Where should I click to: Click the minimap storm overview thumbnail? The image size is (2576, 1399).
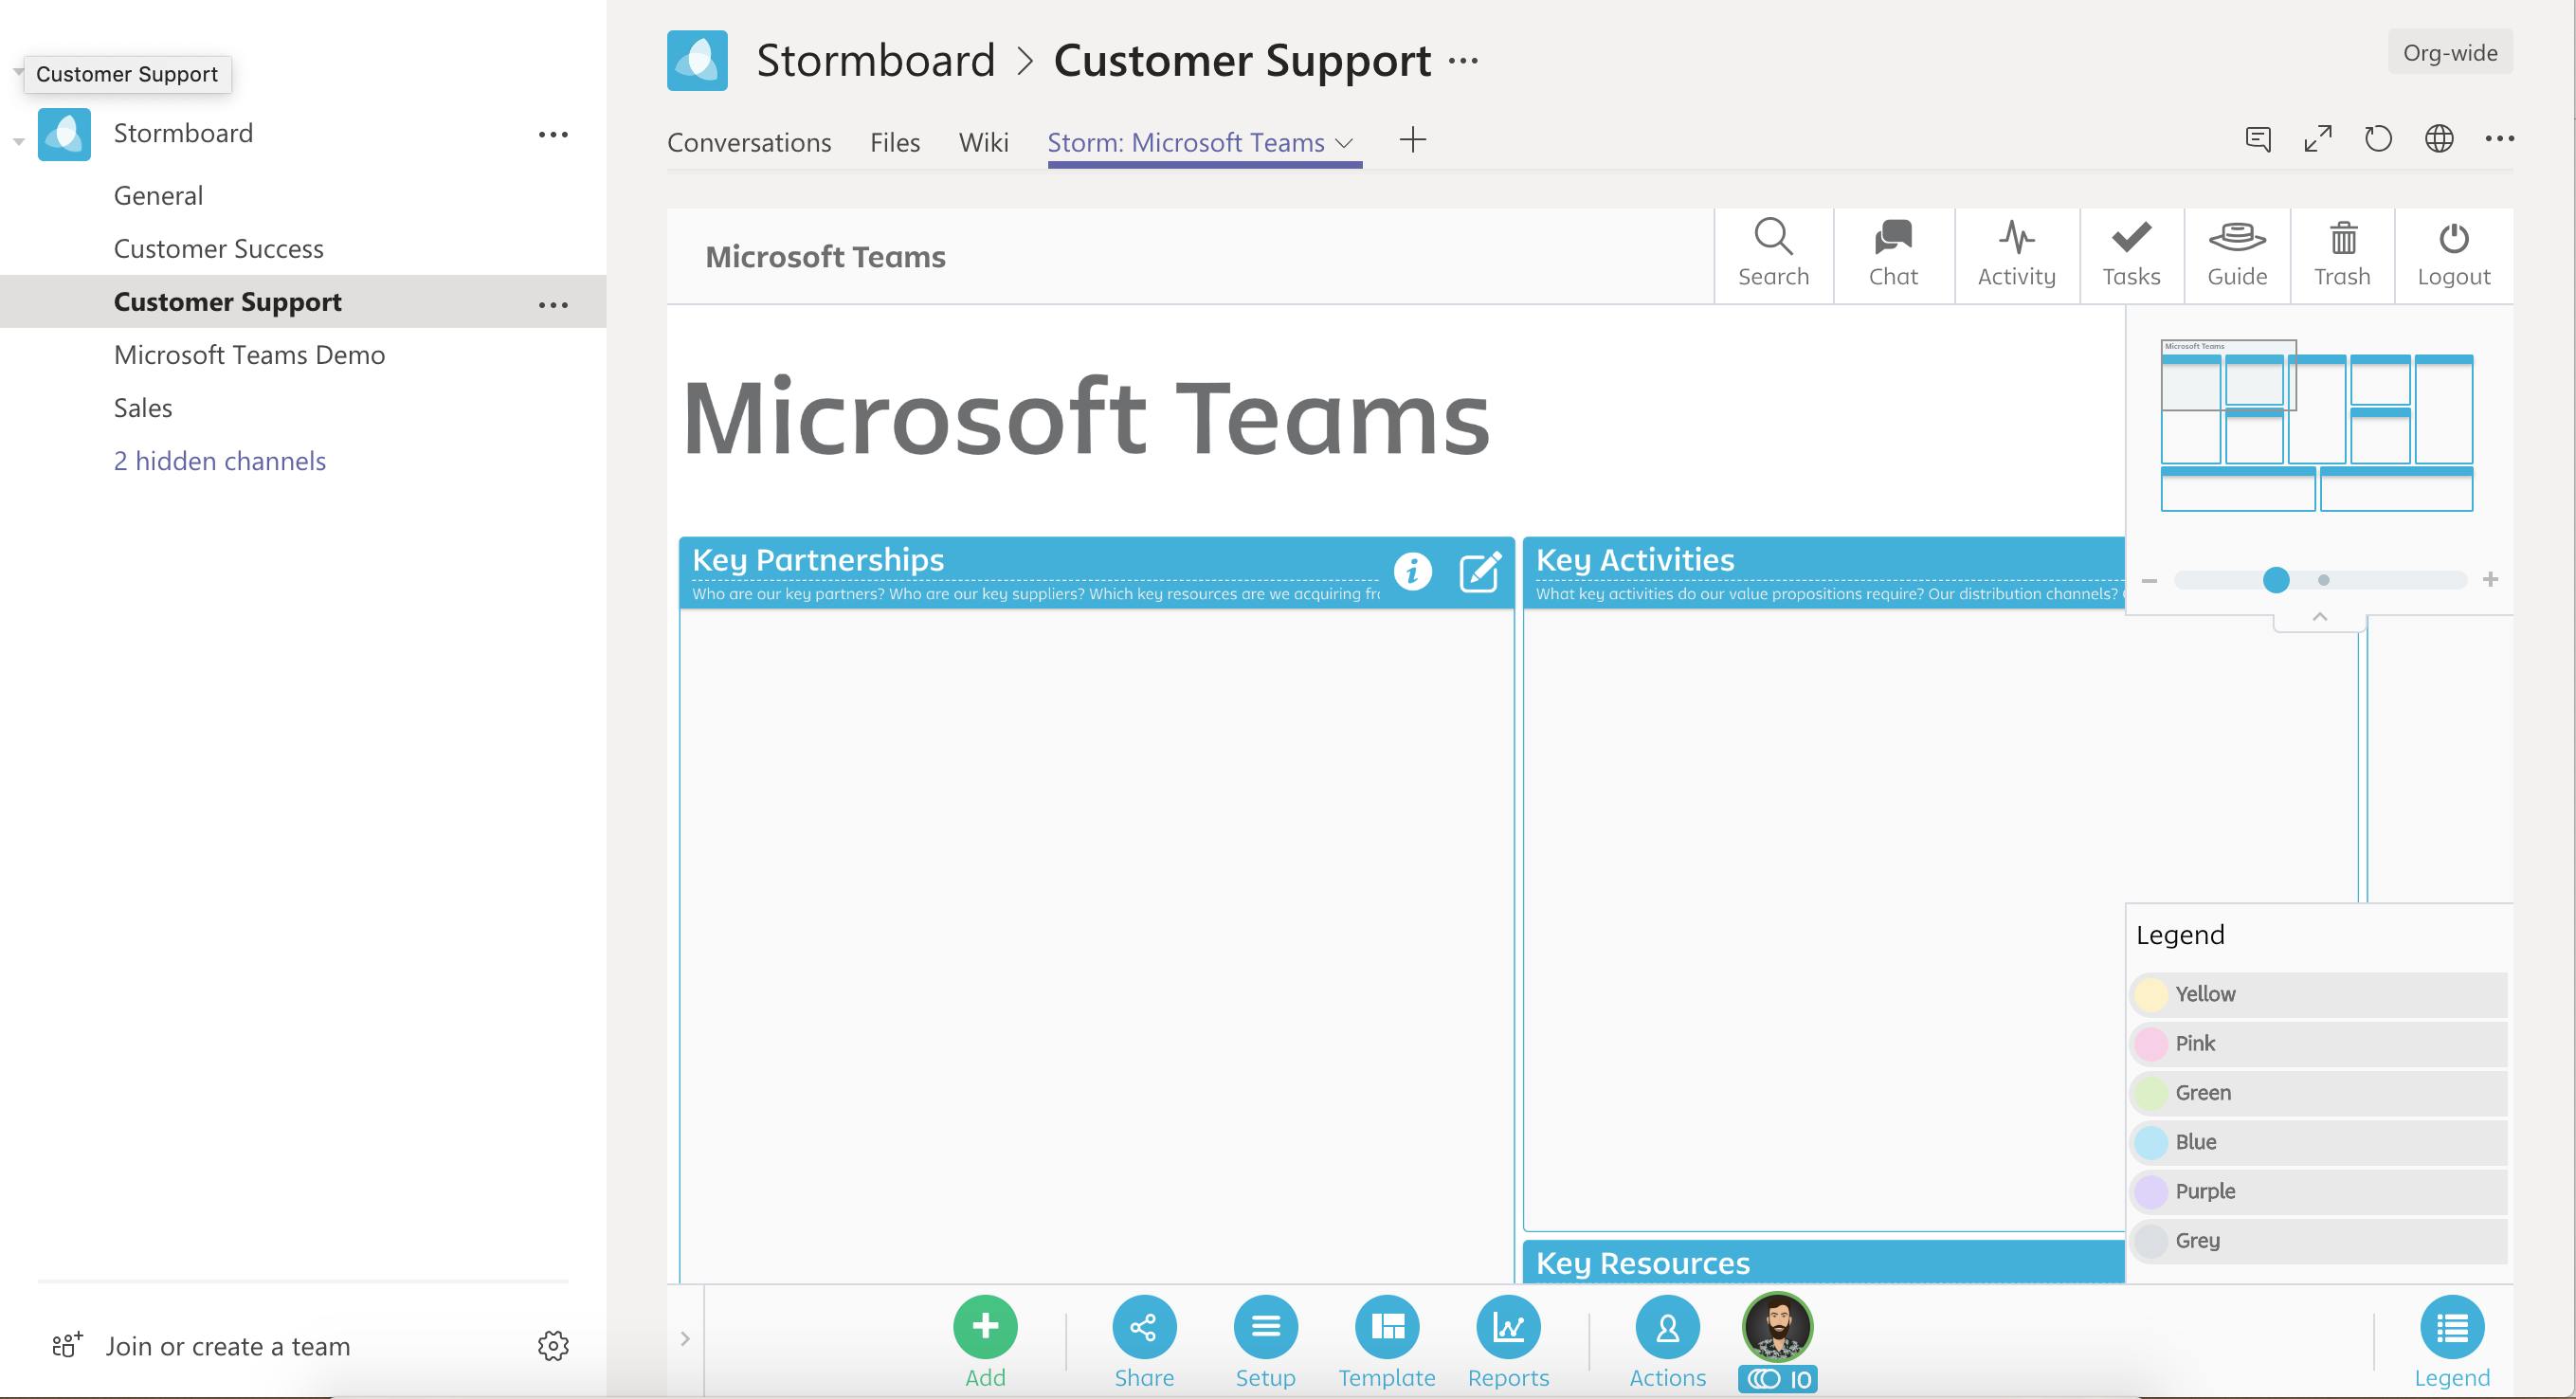(2316, 426)
